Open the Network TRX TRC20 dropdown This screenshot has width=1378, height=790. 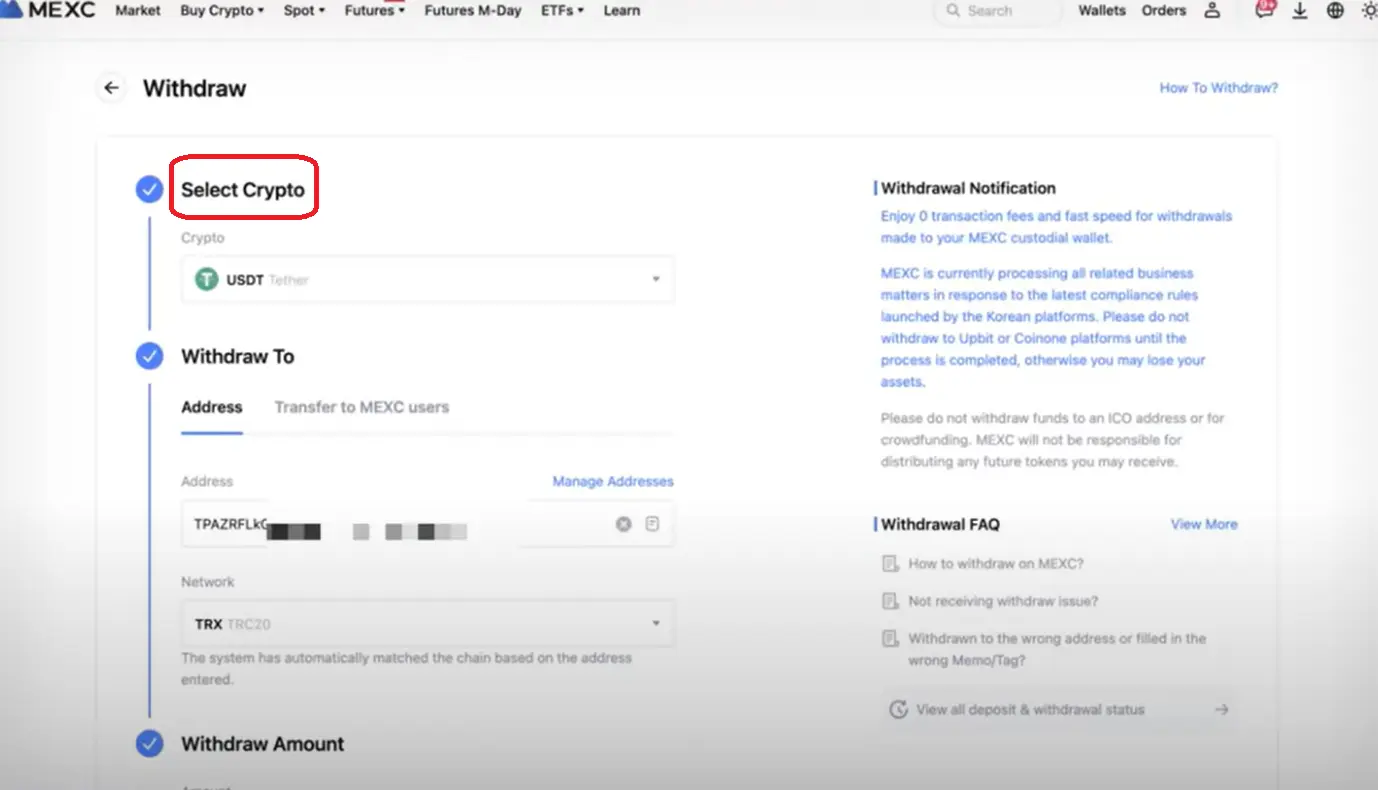coord(428,624)
